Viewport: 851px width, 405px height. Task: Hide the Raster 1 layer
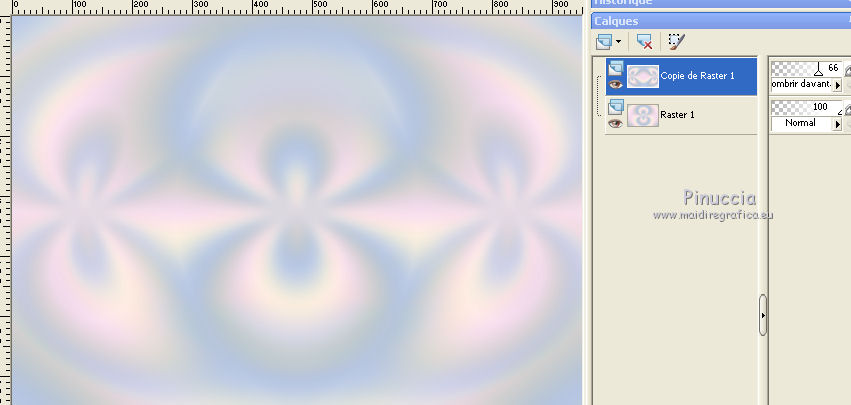(x=615, y=123)
